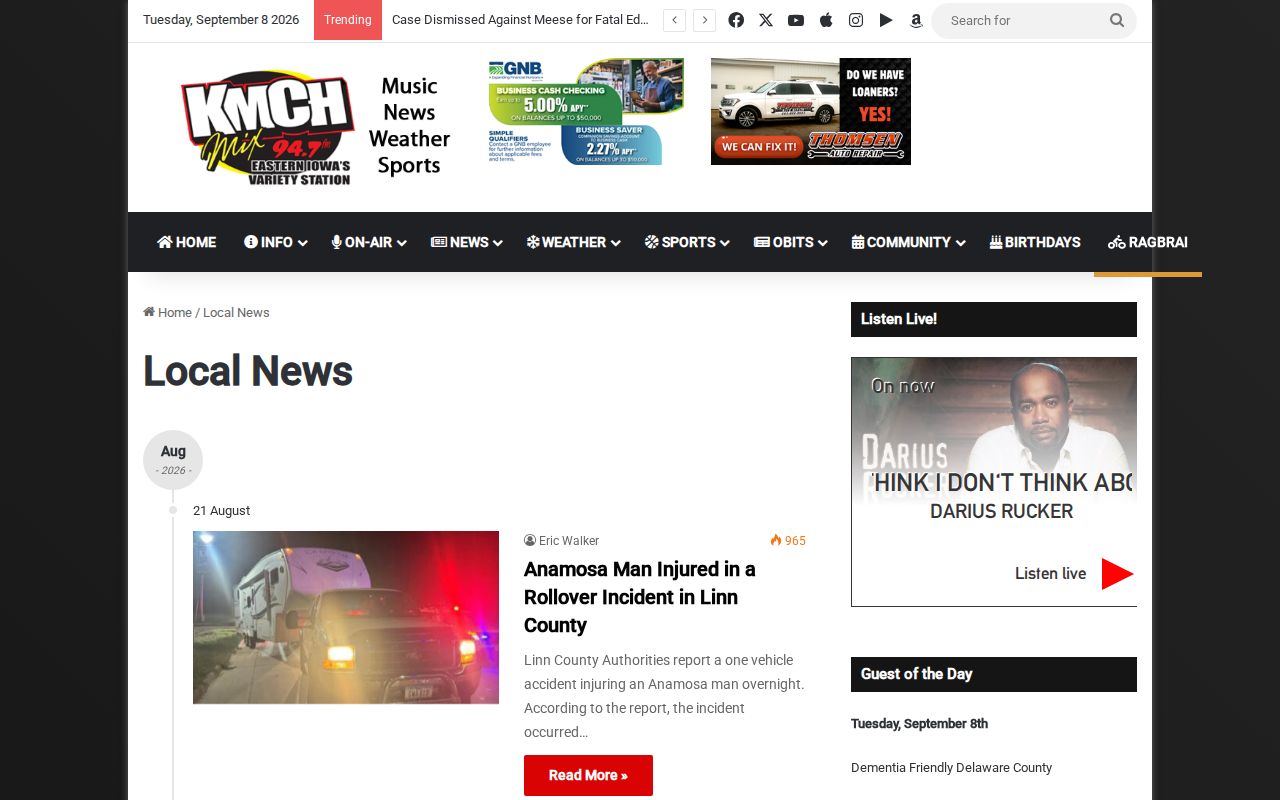
Task: Show previous trending headline arrow
Action: tap(675, 20)
